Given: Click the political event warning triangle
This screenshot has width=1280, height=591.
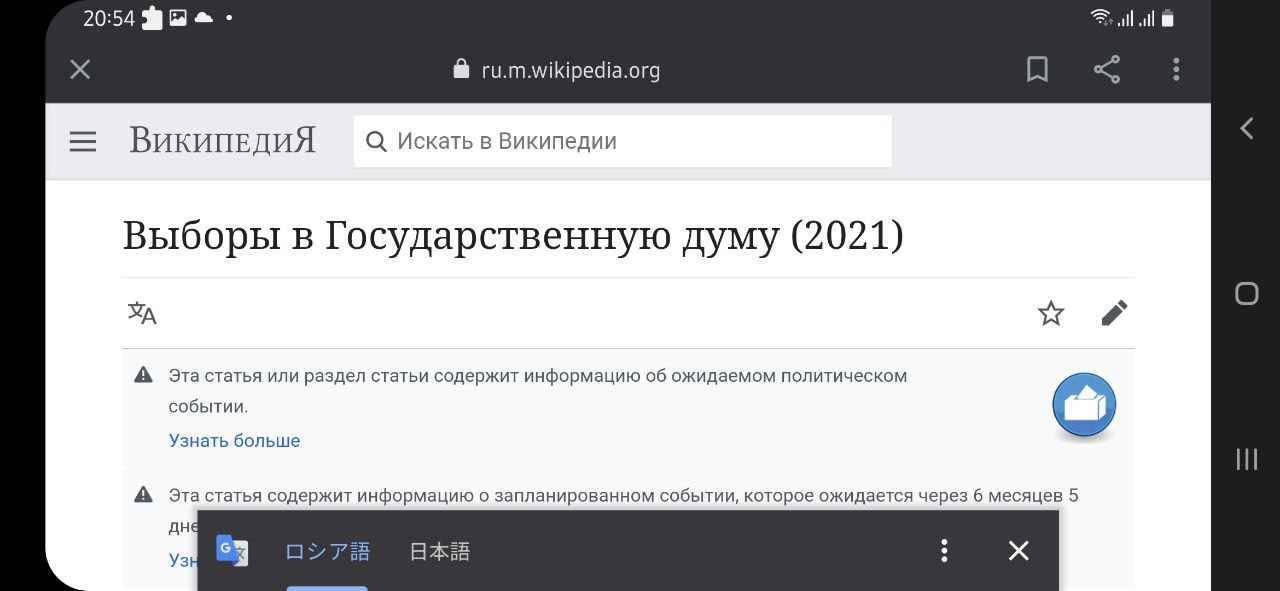Looking at the screenshot, I should click(x=143, y=375).
